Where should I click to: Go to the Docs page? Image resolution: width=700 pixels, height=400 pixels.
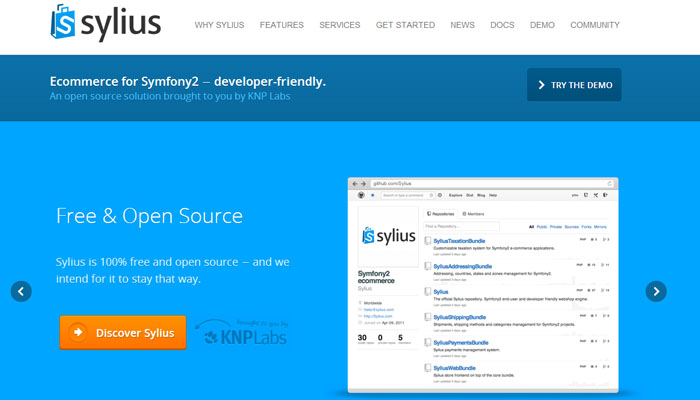[x=502, y=25]
